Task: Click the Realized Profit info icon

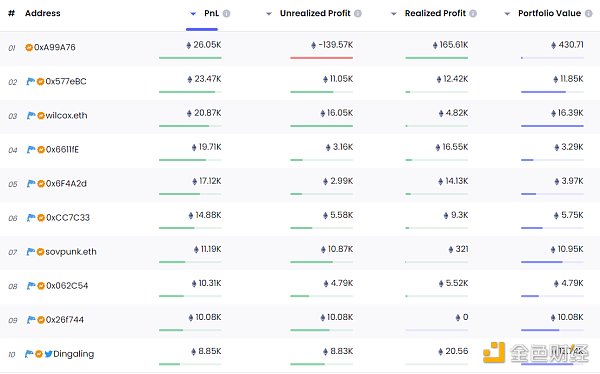Action: click(473, 13)
